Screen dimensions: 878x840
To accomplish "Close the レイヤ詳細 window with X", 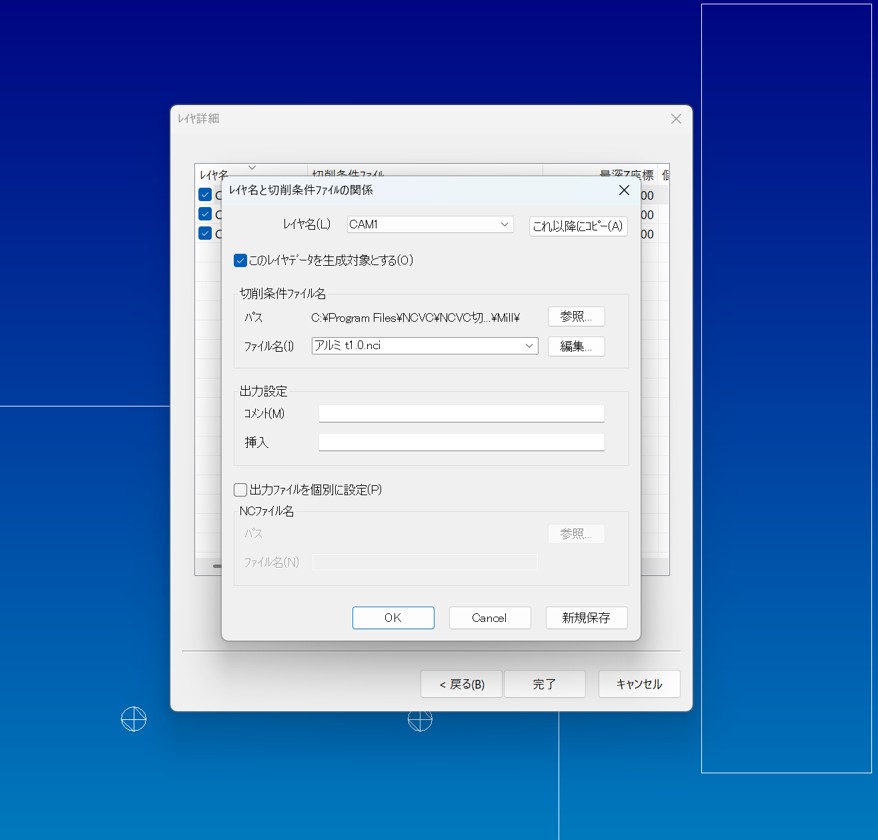I will [x=676, y=119].
